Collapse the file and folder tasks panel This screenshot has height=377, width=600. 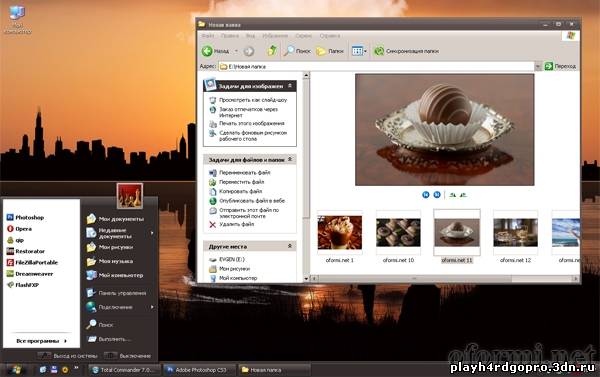[290, 159]
